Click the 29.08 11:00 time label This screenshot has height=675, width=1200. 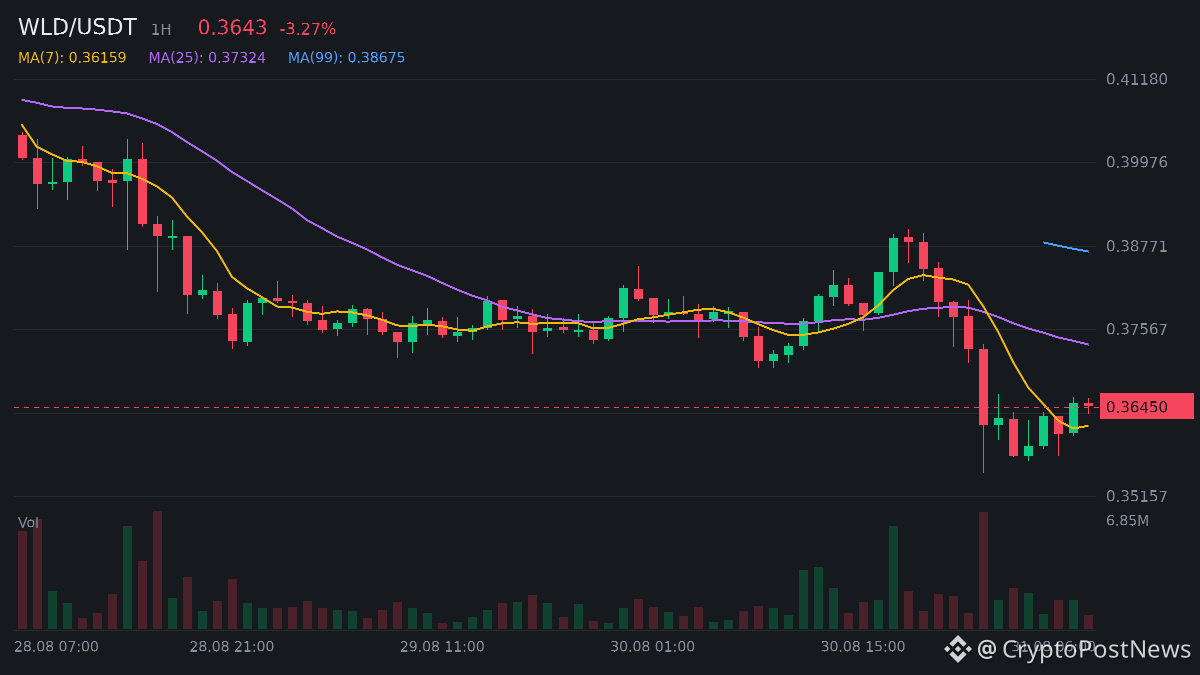pos(442,647)
